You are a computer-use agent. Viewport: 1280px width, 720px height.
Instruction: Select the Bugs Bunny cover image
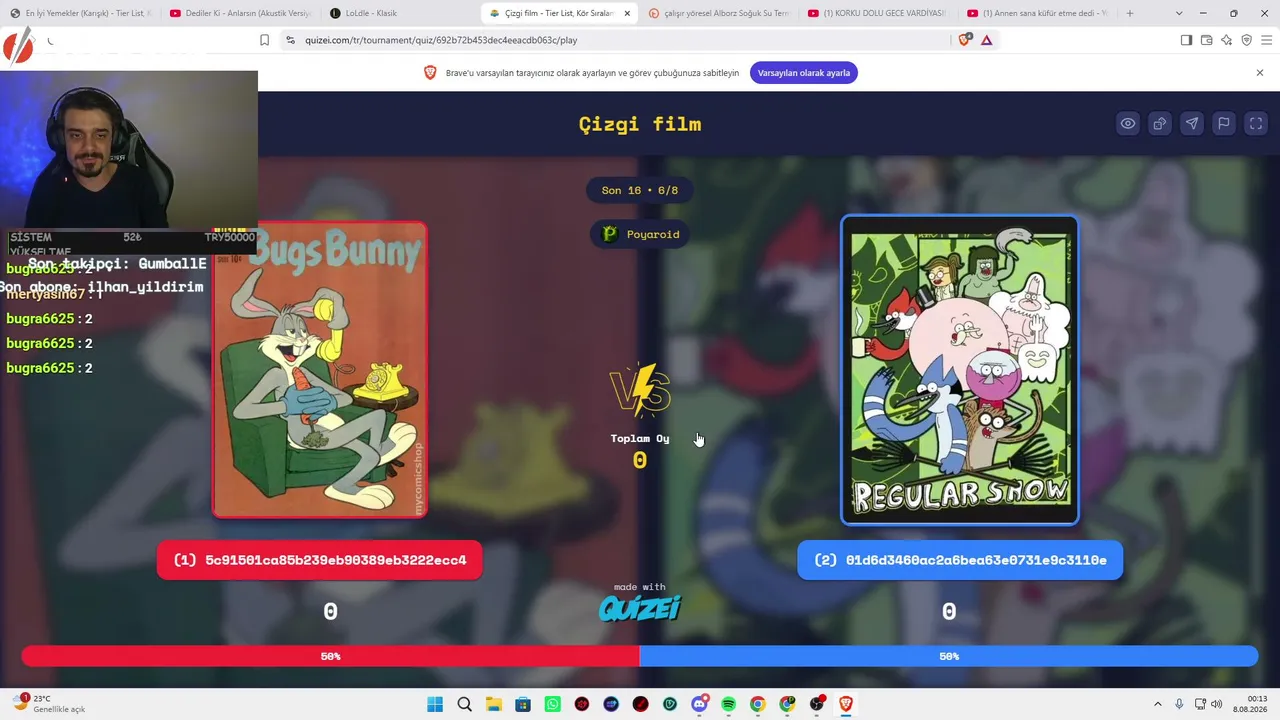320,369
